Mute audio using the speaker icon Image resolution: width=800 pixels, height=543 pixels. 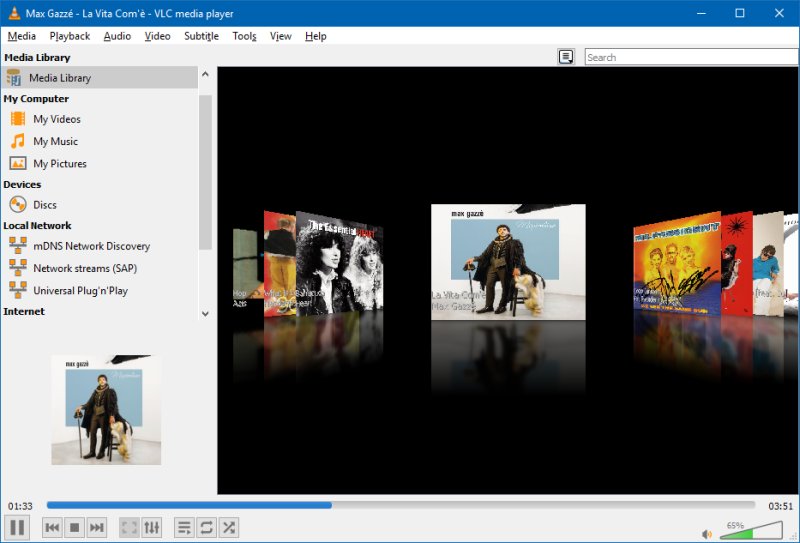point(707,534)
